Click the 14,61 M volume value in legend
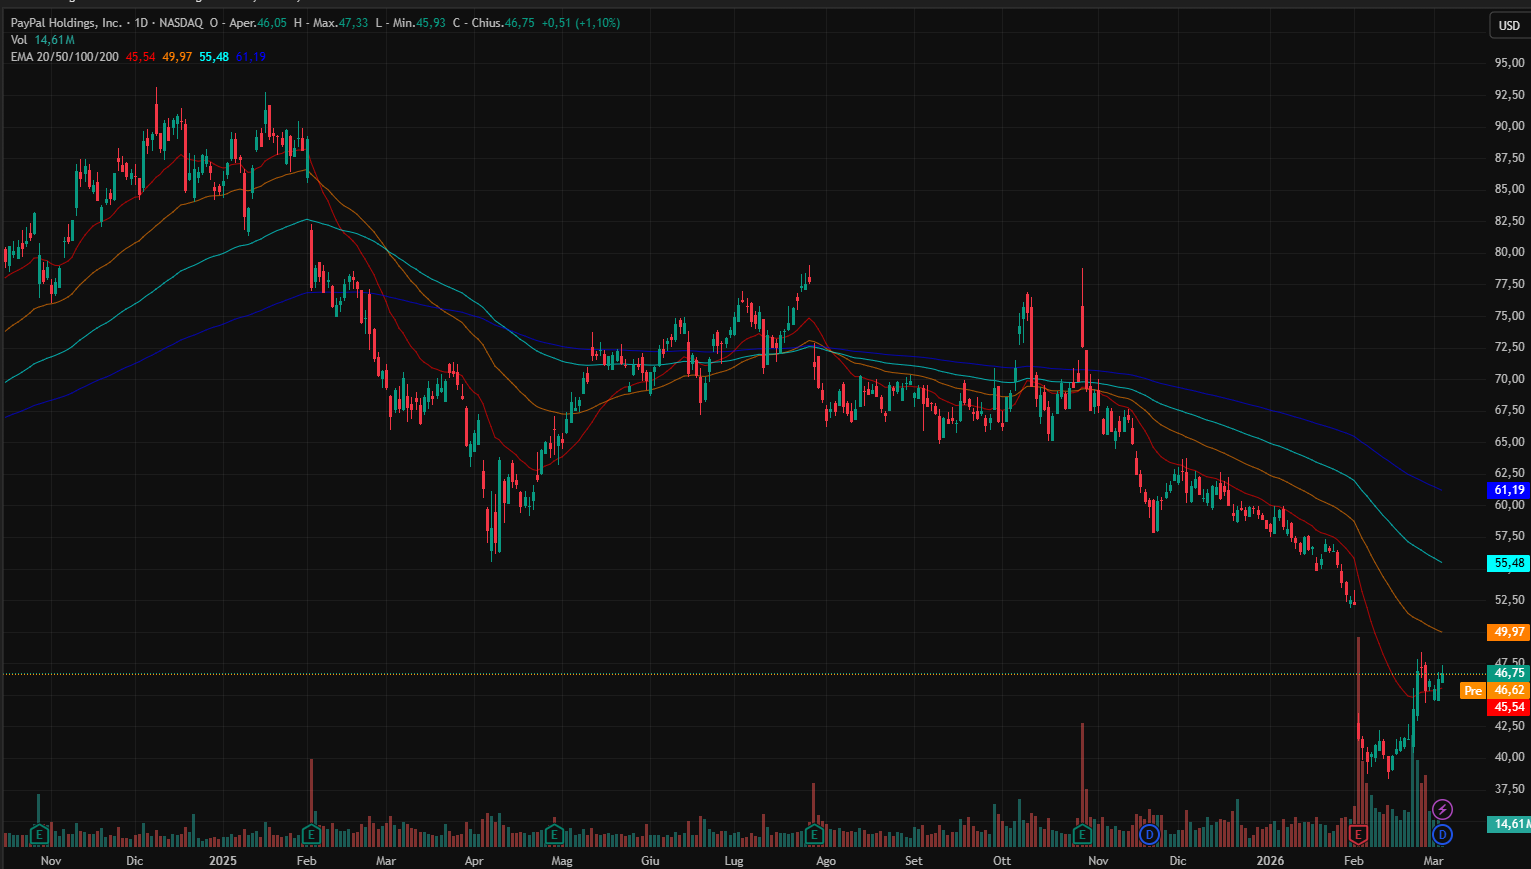 pyautogui.click(x=55, y=40)
